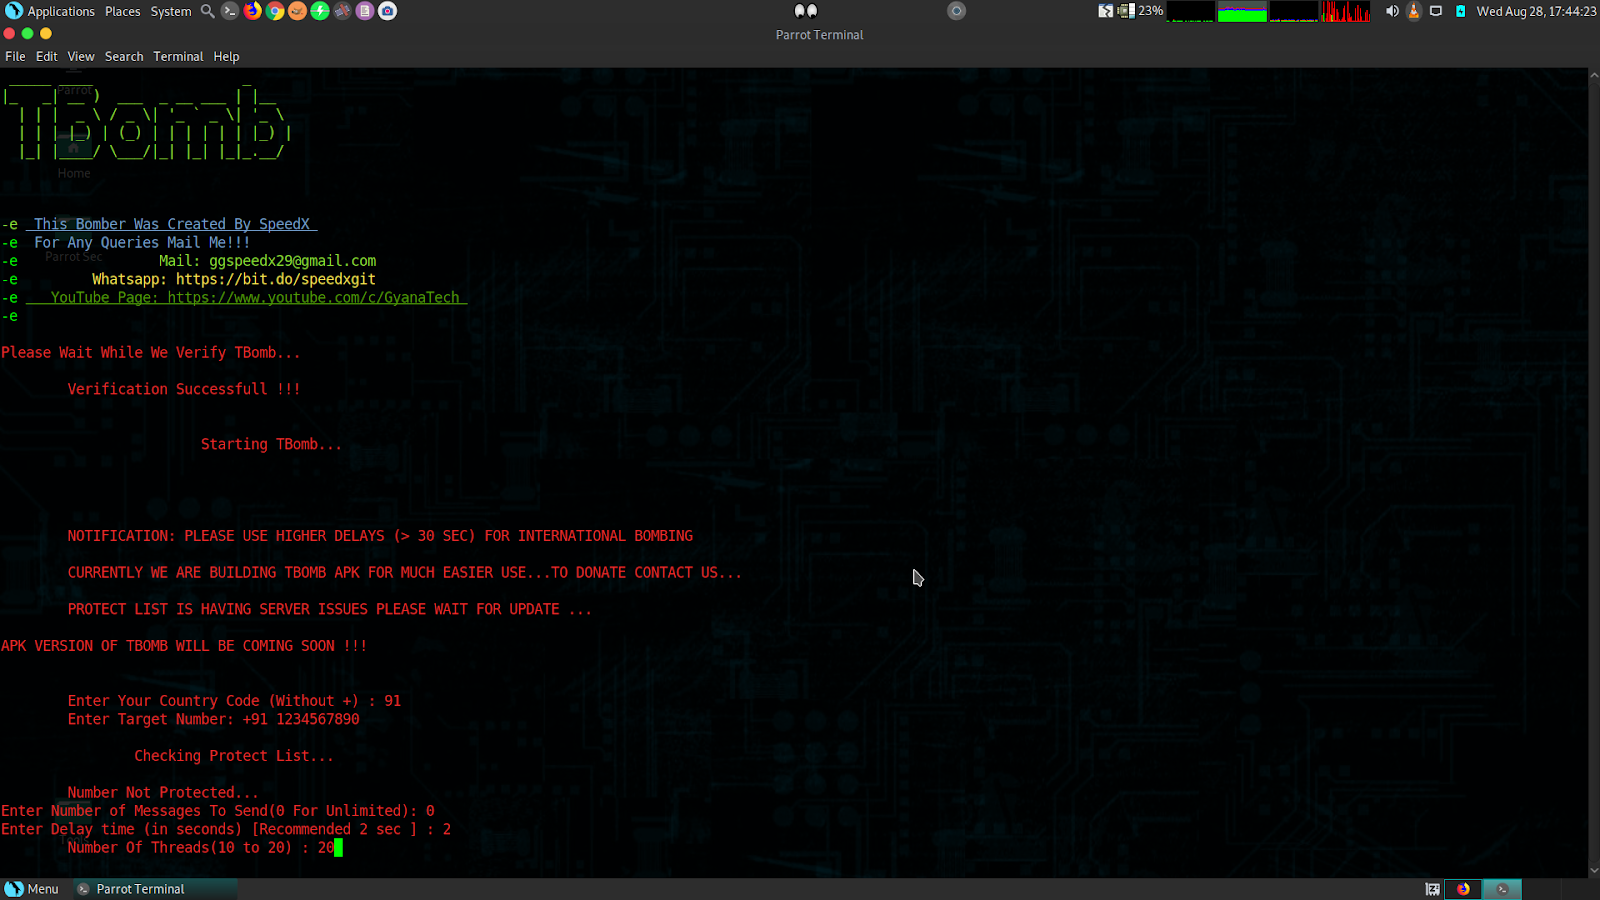1600x900 pixels.
Task: Click the orange launcher icon beside Chrome
Action: click(x=297, y=11)
